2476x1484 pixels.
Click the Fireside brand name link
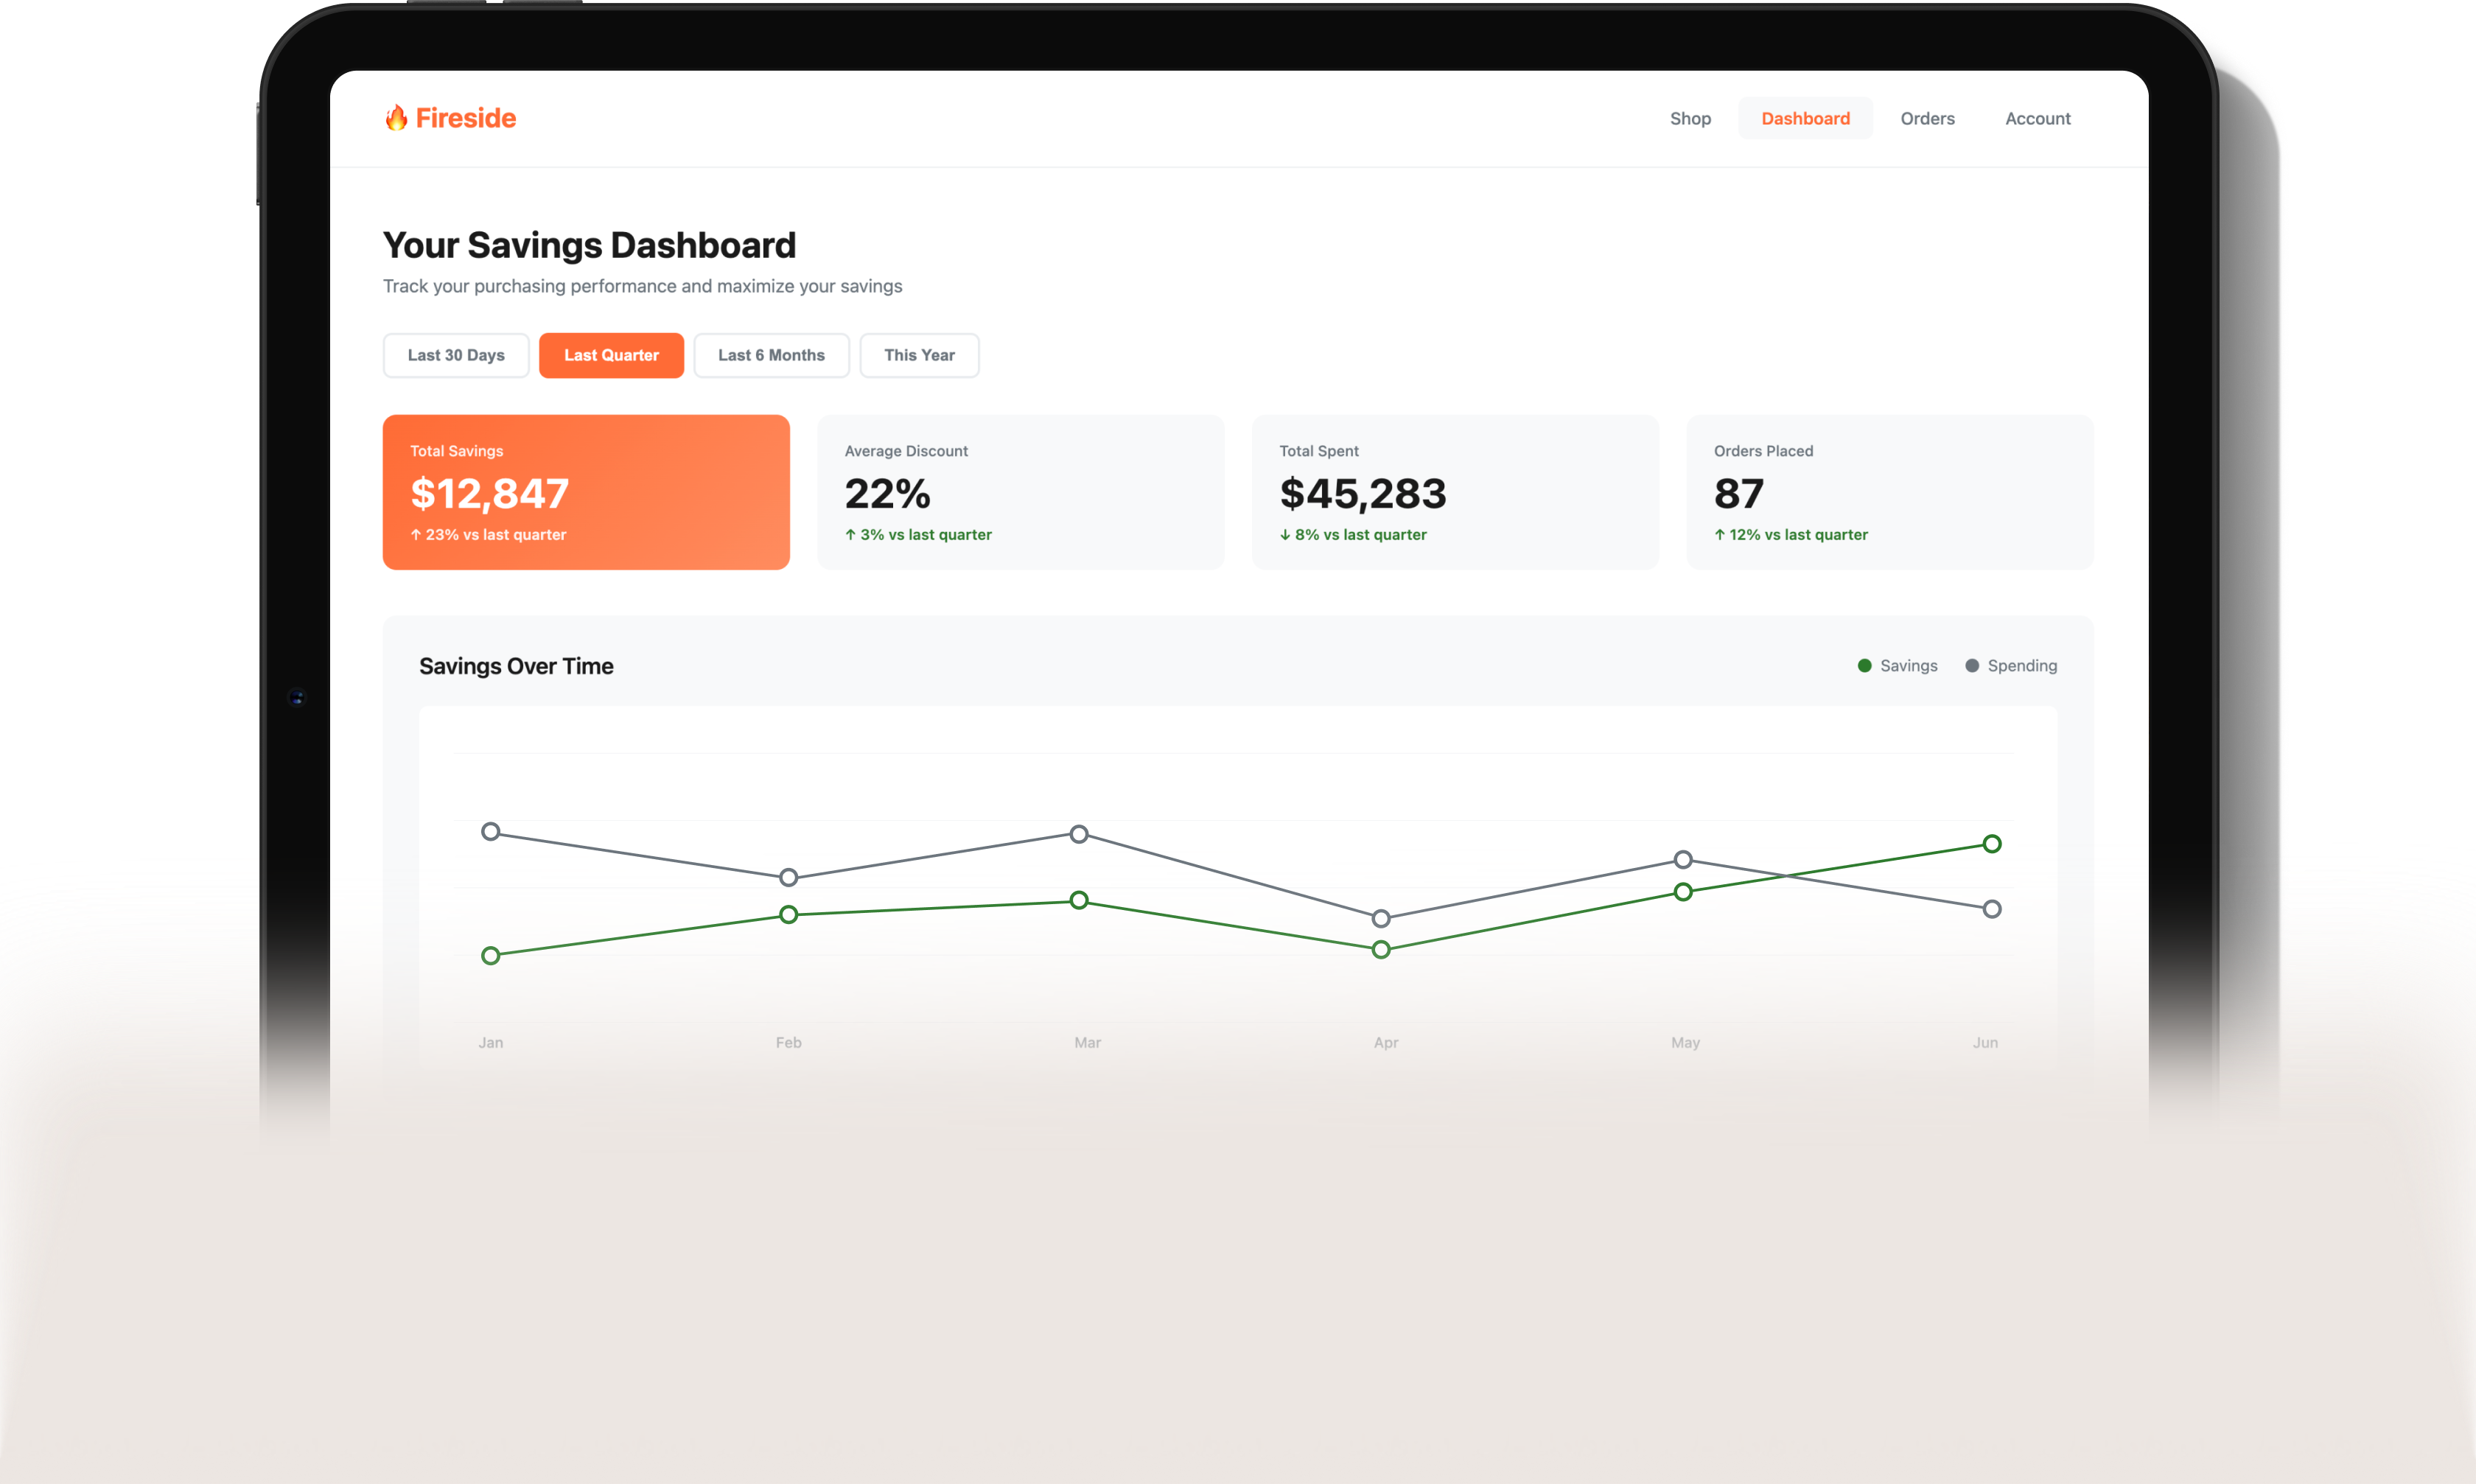coord(465,118)
